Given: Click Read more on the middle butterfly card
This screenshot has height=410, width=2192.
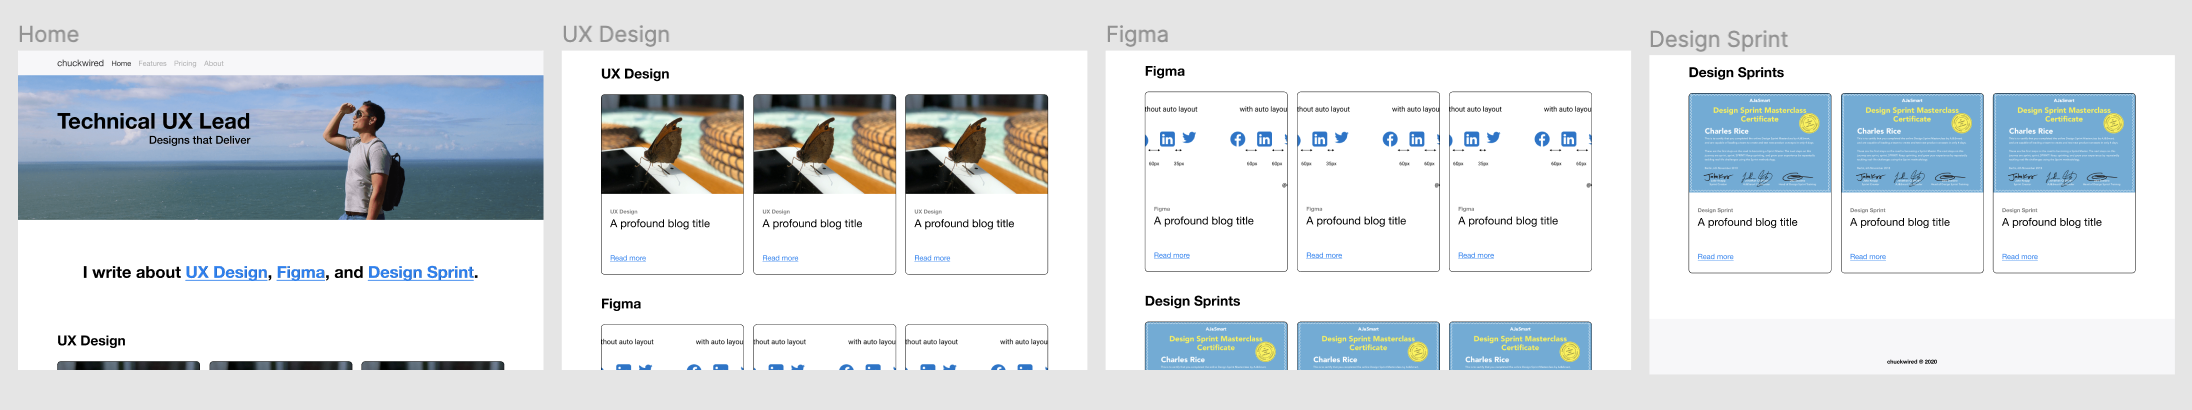Looking at the screenshot, I should pos(780,258).
